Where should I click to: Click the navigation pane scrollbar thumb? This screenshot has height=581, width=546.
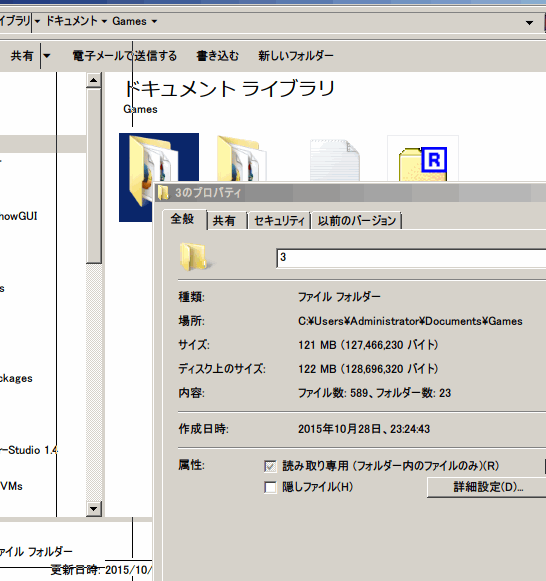[93, 176]
